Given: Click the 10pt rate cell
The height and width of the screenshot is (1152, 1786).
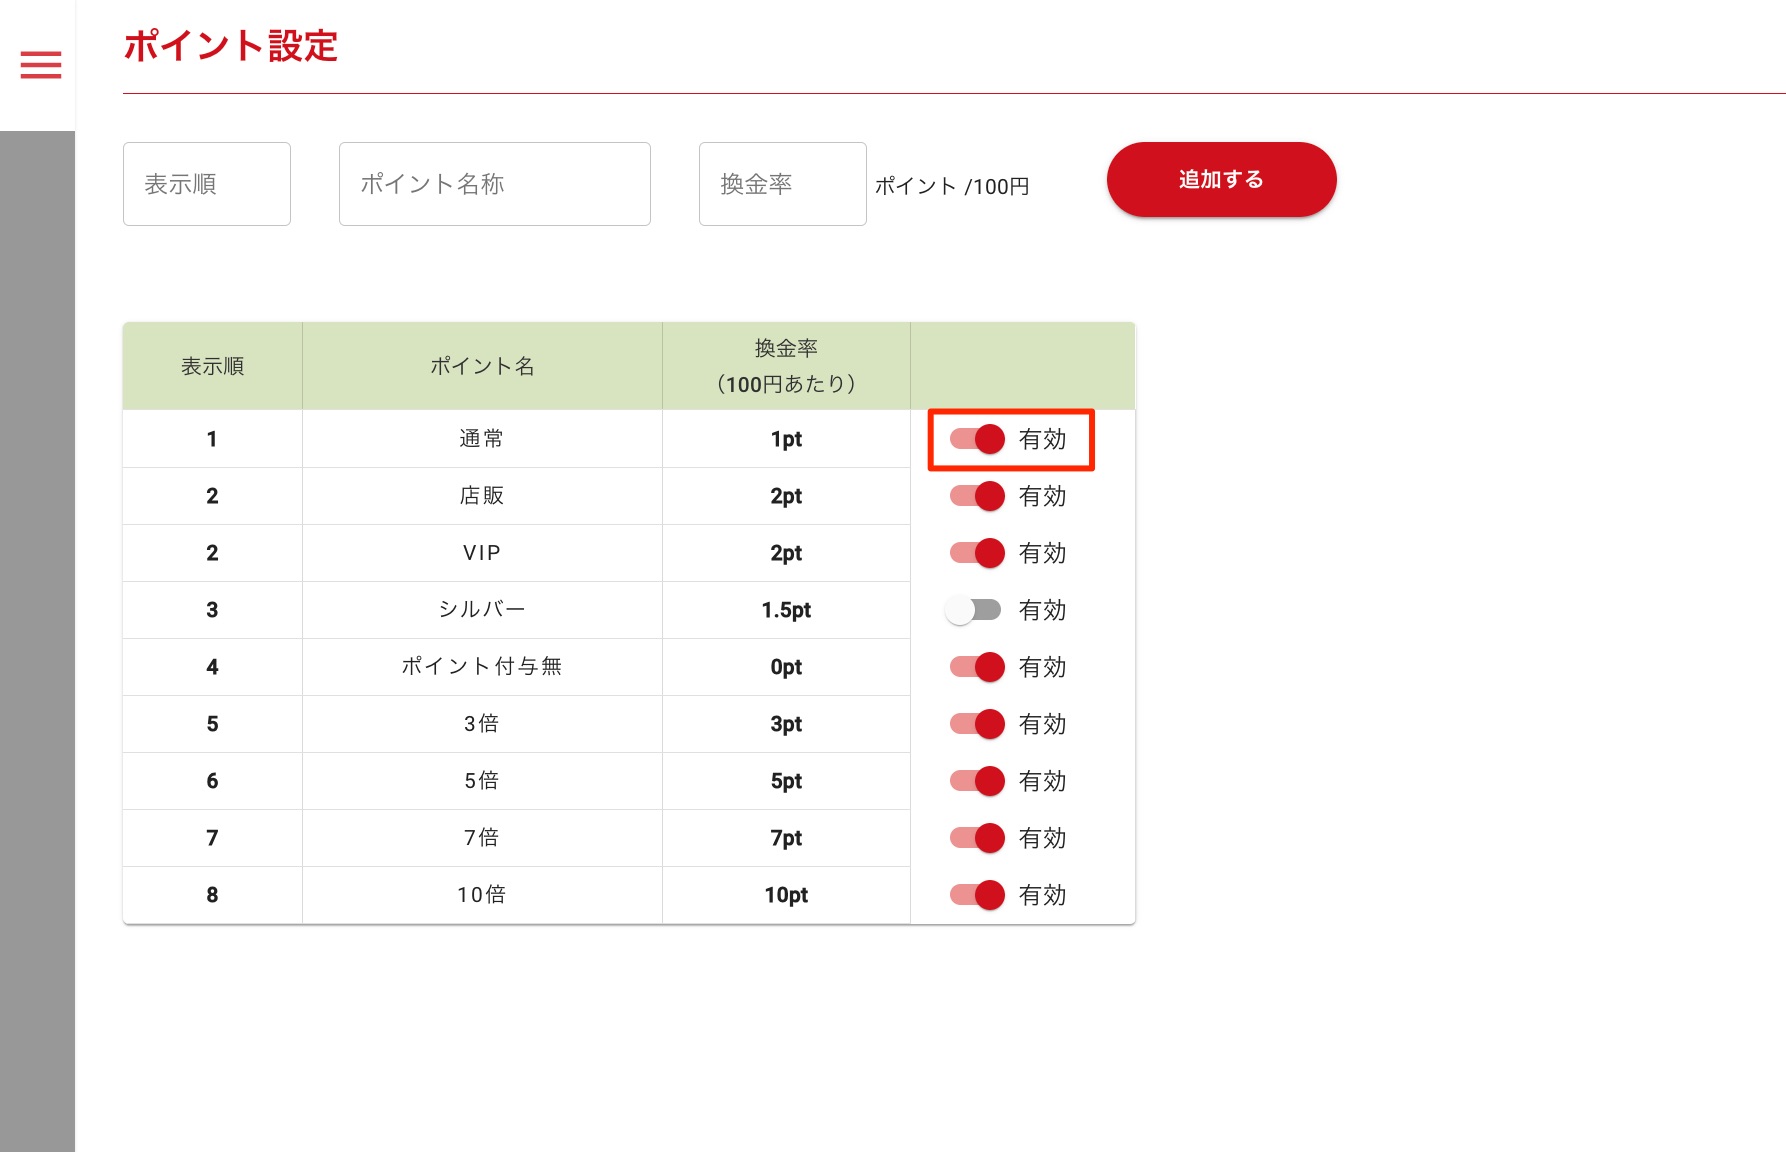Looking at the screenshot, I should [x=786, y=895].
